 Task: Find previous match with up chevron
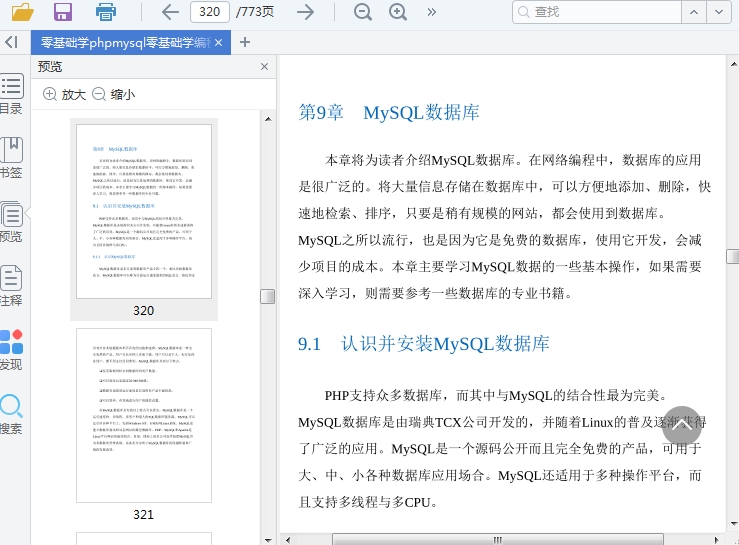[694, 12]
